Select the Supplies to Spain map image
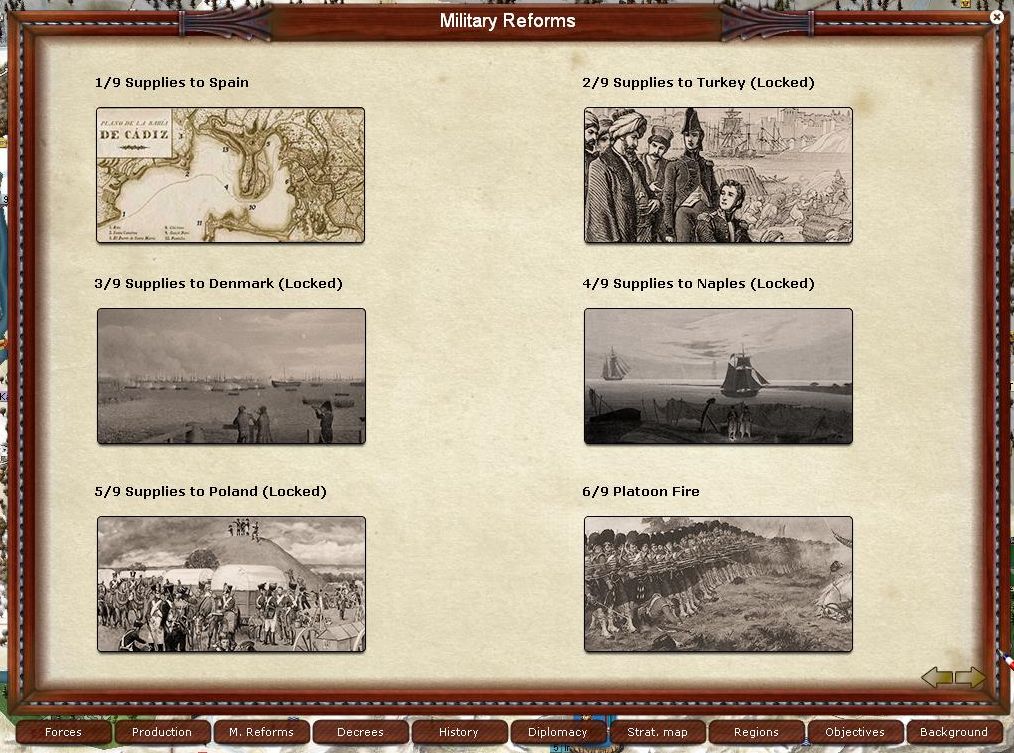 [231, 175]
